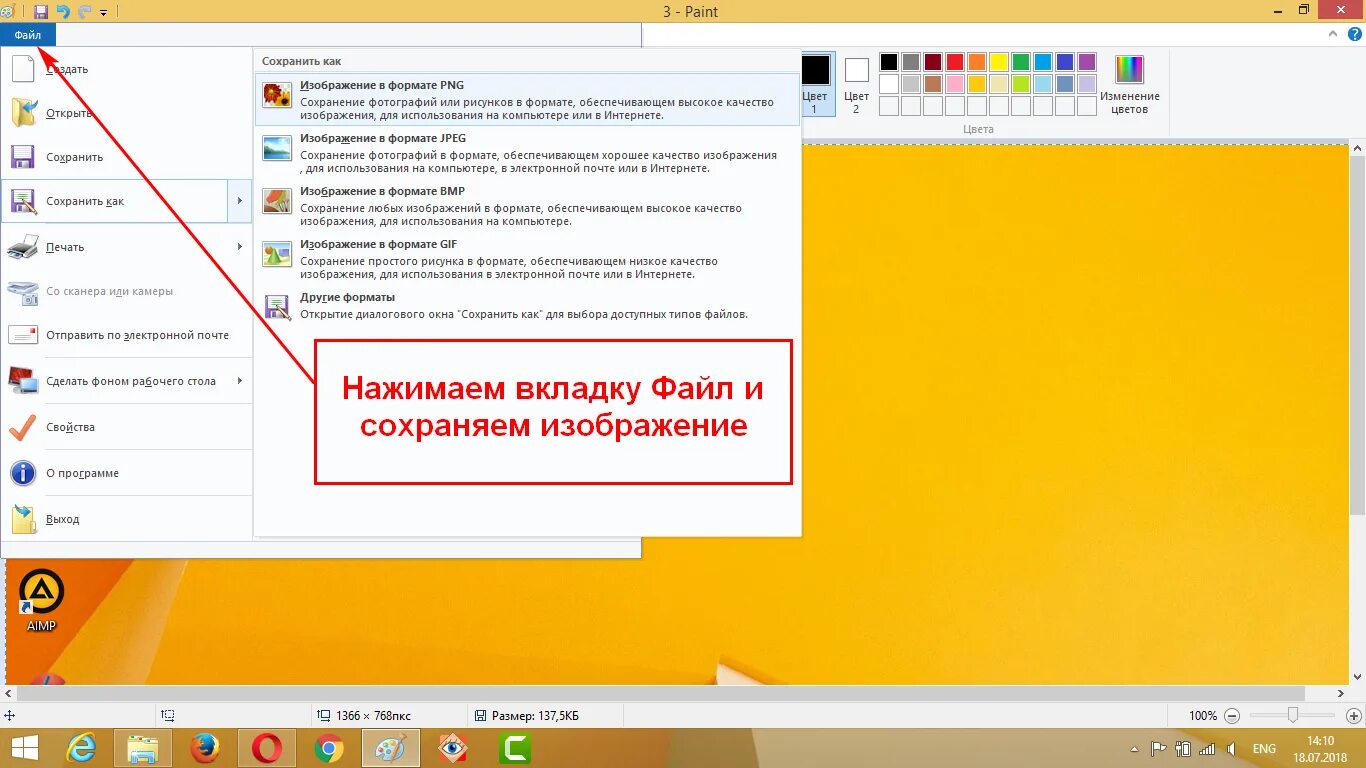
Task: Click the vertical scrollbar down arrow
Action: [1357, 677]
